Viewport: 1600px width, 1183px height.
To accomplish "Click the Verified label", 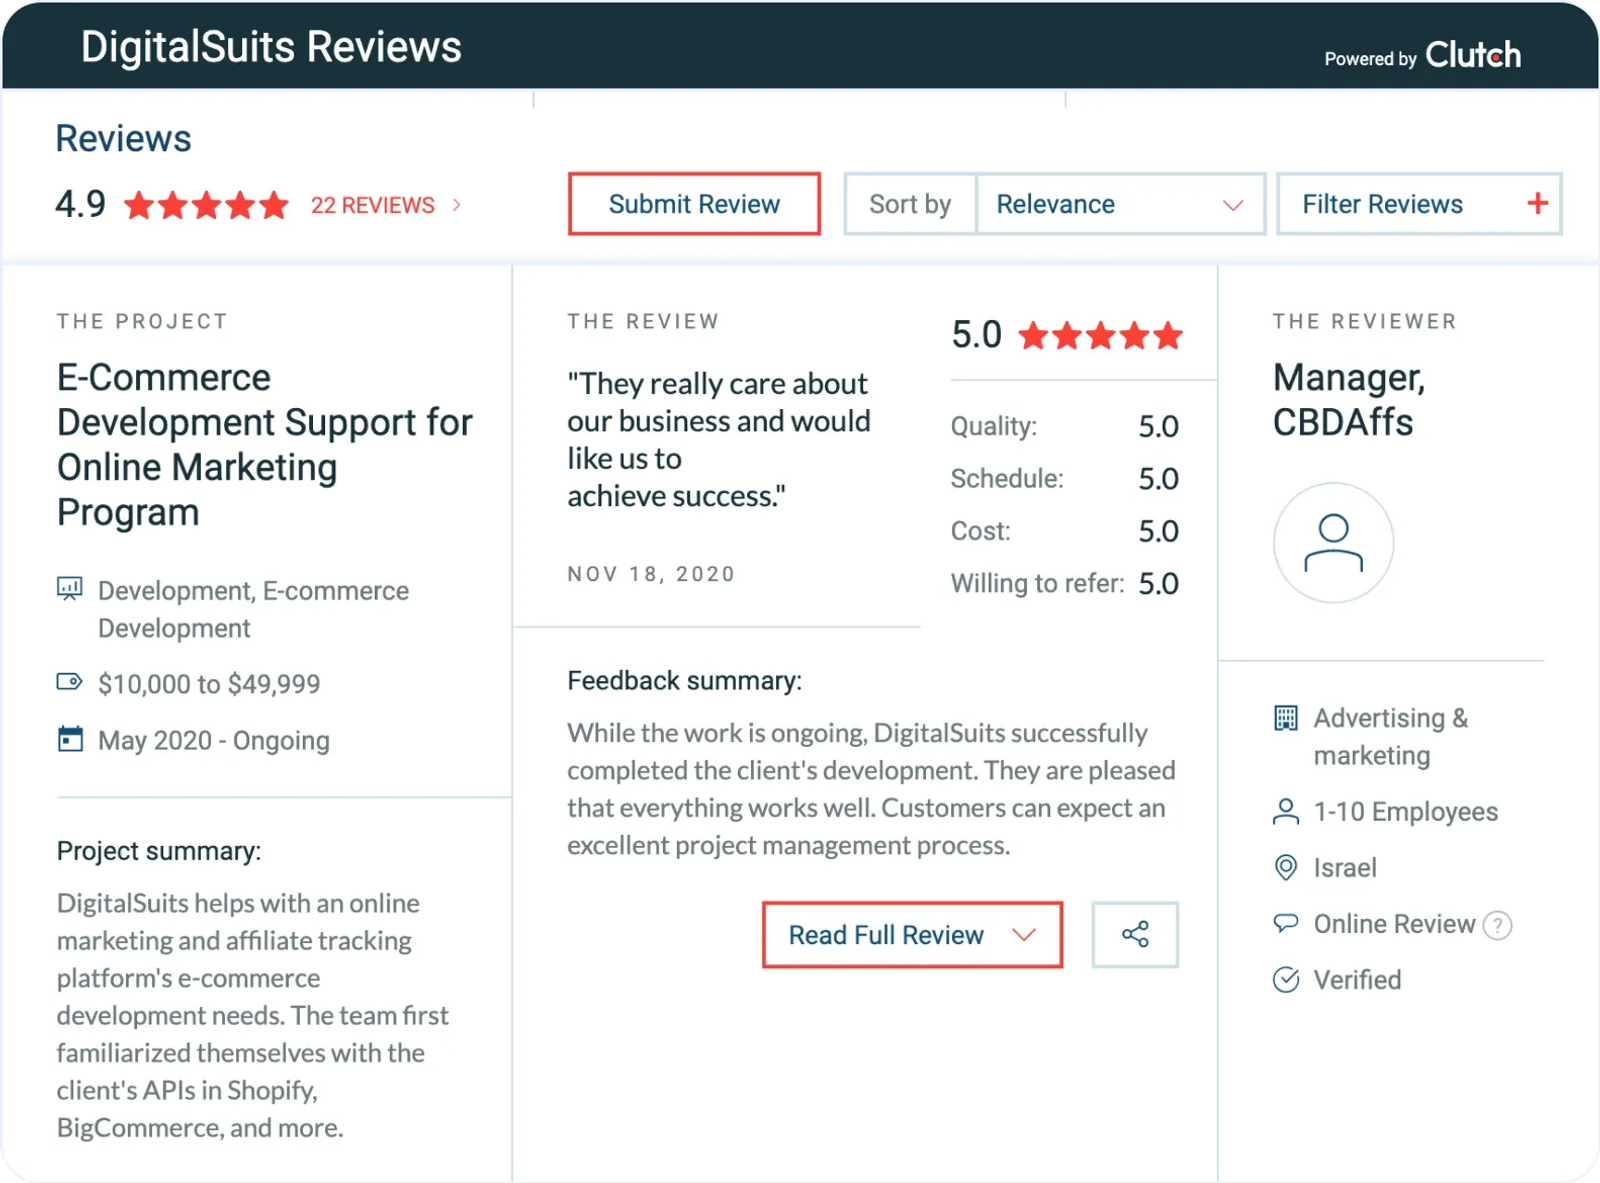I will [1357, 980].
